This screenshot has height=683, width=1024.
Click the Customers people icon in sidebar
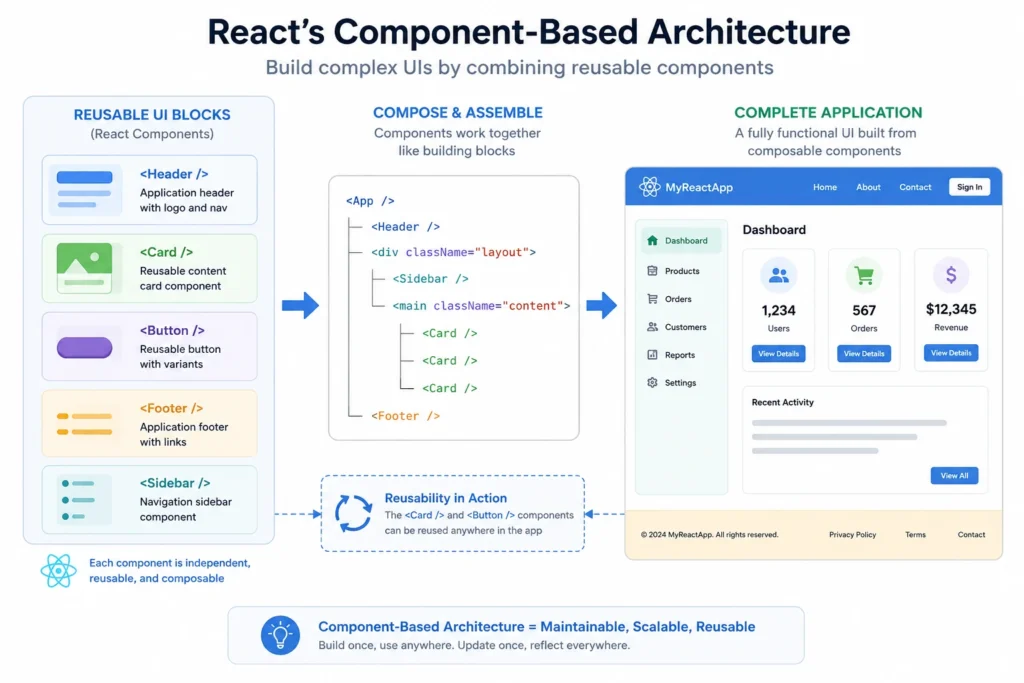coord(652,326)
